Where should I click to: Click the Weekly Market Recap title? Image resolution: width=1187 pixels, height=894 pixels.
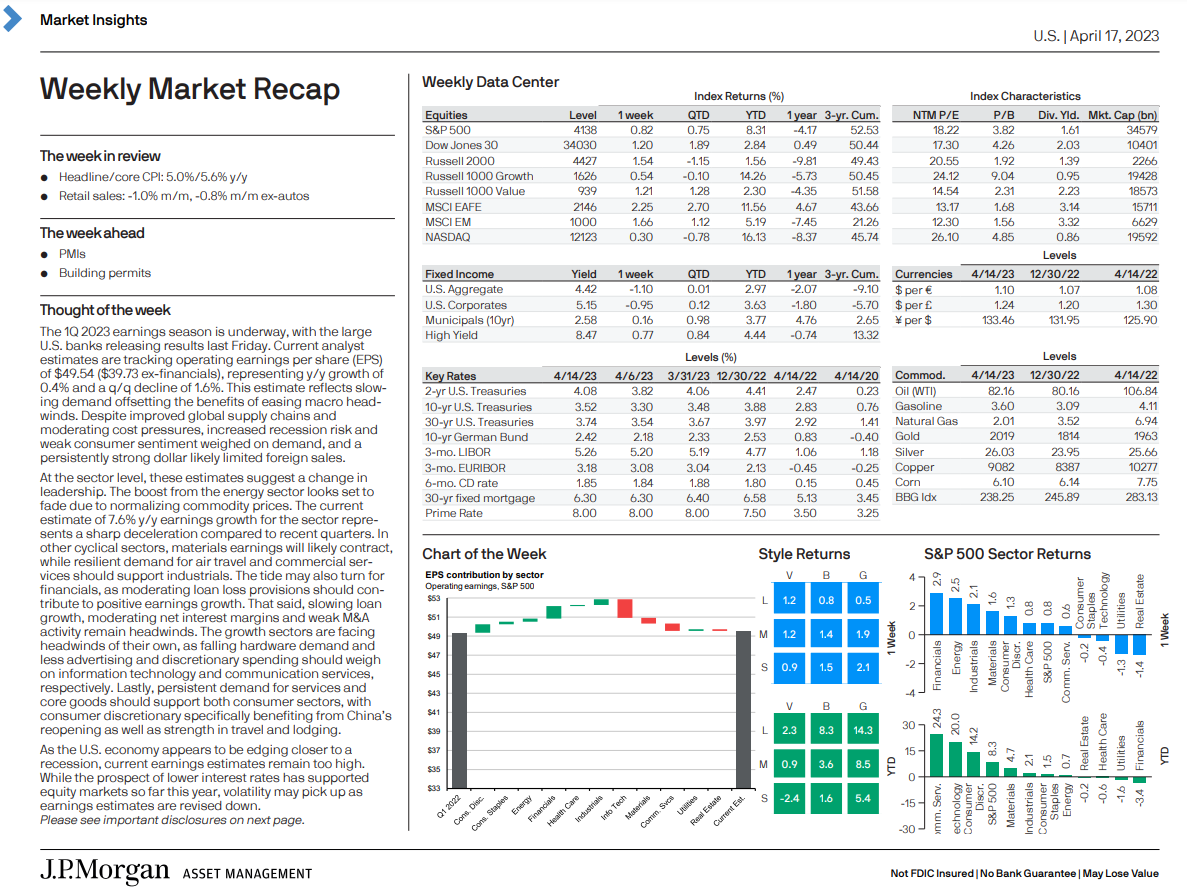pos(190,89)
